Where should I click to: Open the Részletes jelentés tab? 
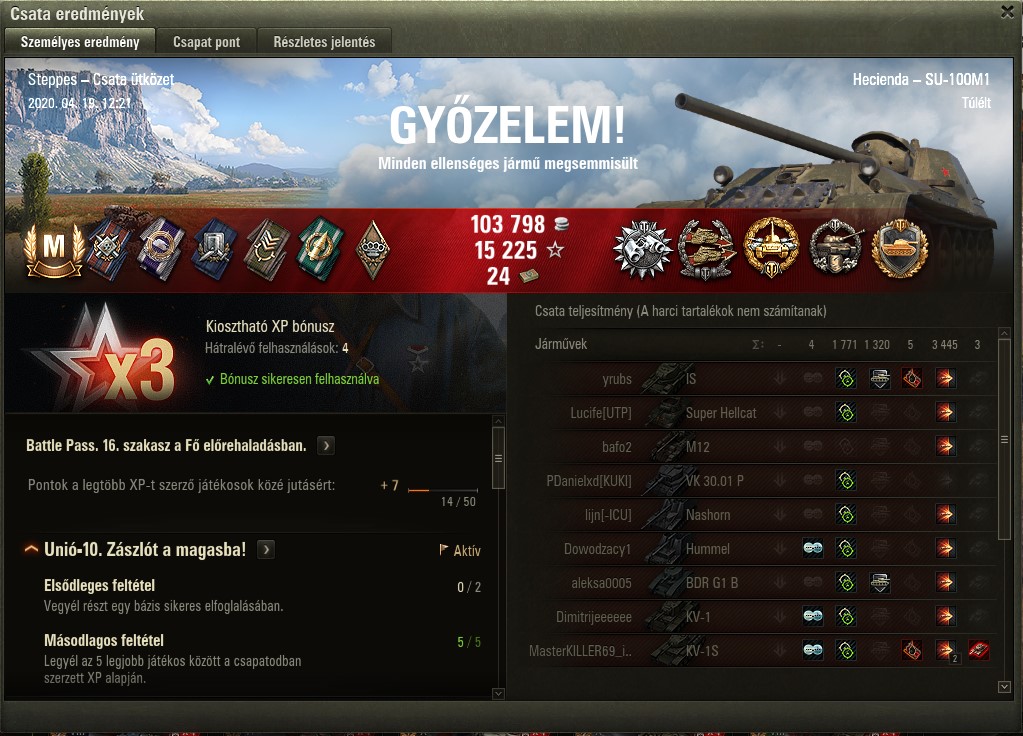click(x=324, y=42)
